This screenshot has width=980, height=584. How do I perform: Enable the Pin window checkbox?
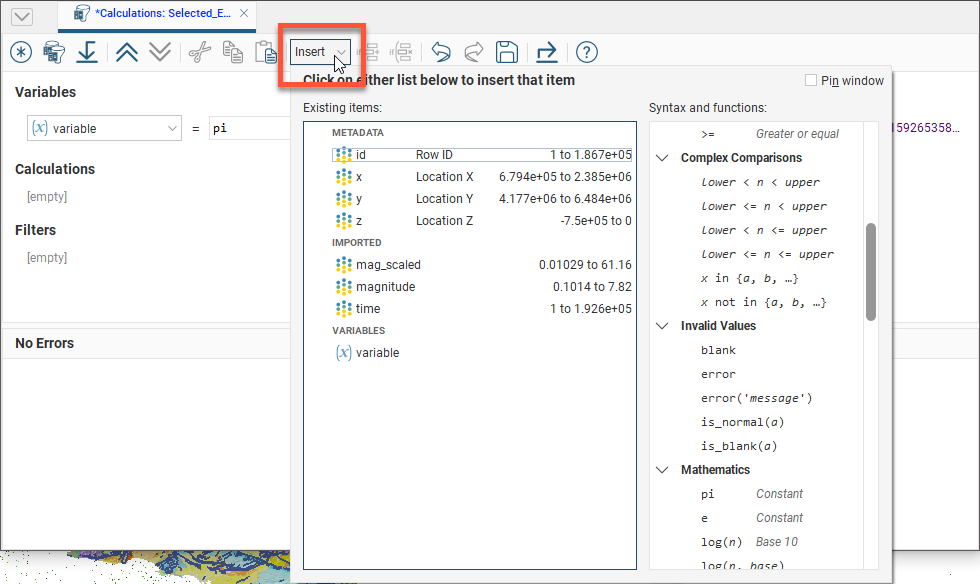click(x=811, y=81)
